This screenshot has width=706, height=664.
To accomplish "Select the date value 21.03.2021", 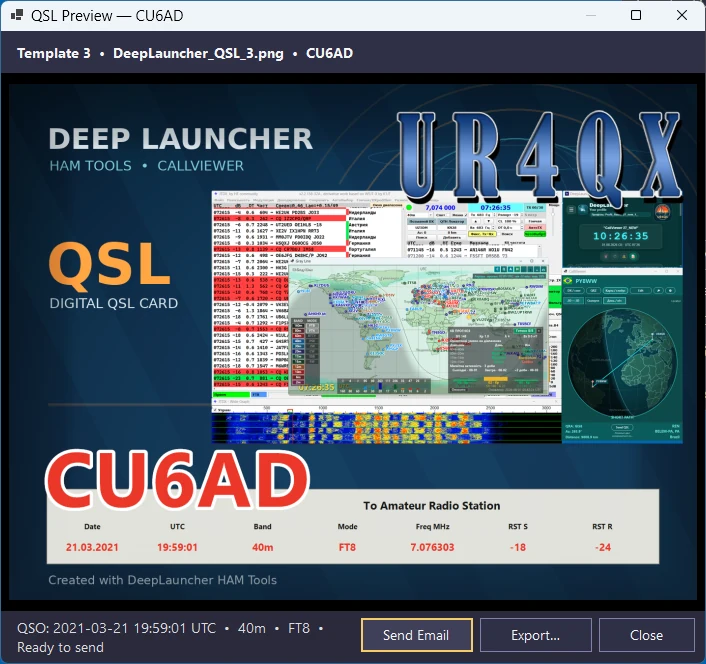I will tap(92, 547).
